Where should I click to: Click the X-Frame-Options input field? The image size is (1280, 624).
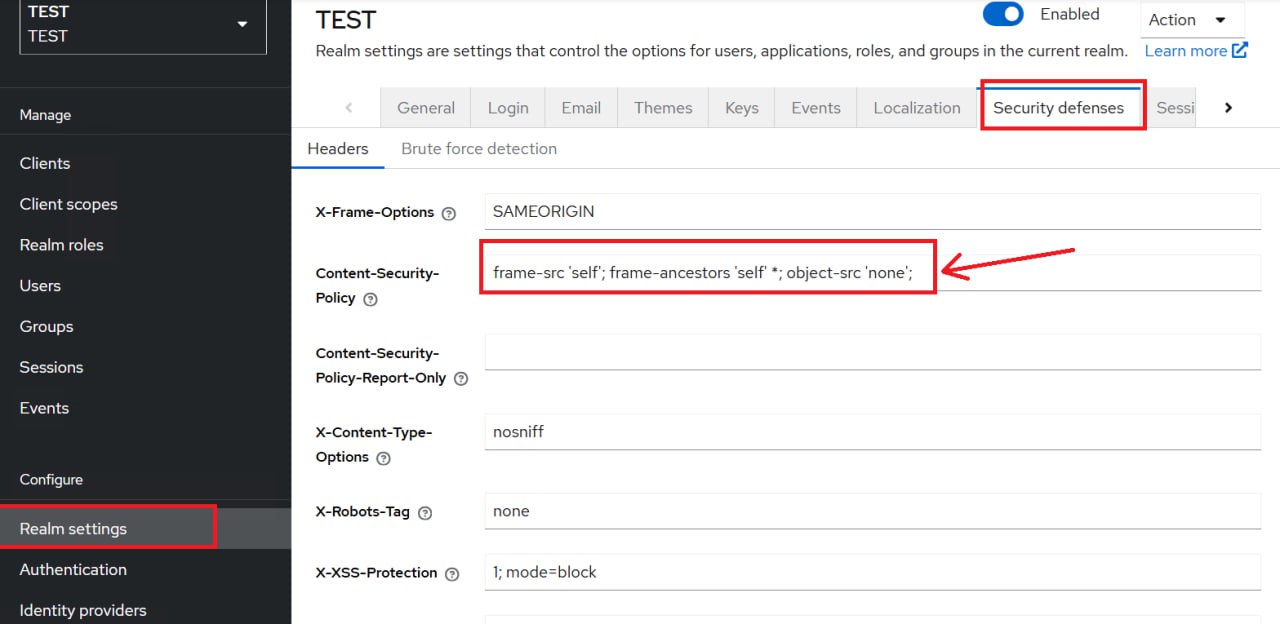coord(872,212)
